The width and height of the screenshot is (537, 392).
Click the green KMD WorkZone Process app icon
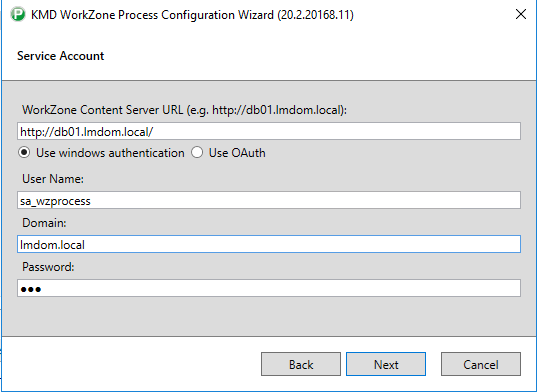pyautogui.click(x=17, y=15)
